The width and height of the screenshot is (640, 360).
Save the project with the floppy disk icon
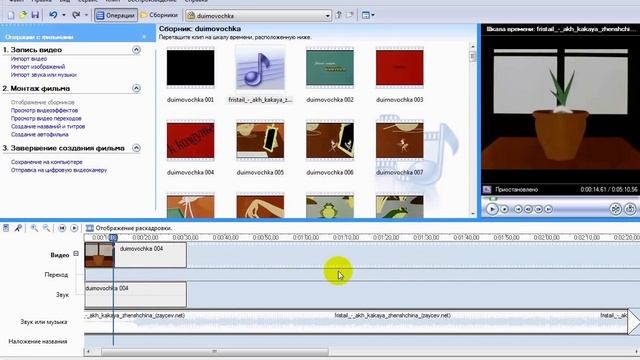[35, 15]
